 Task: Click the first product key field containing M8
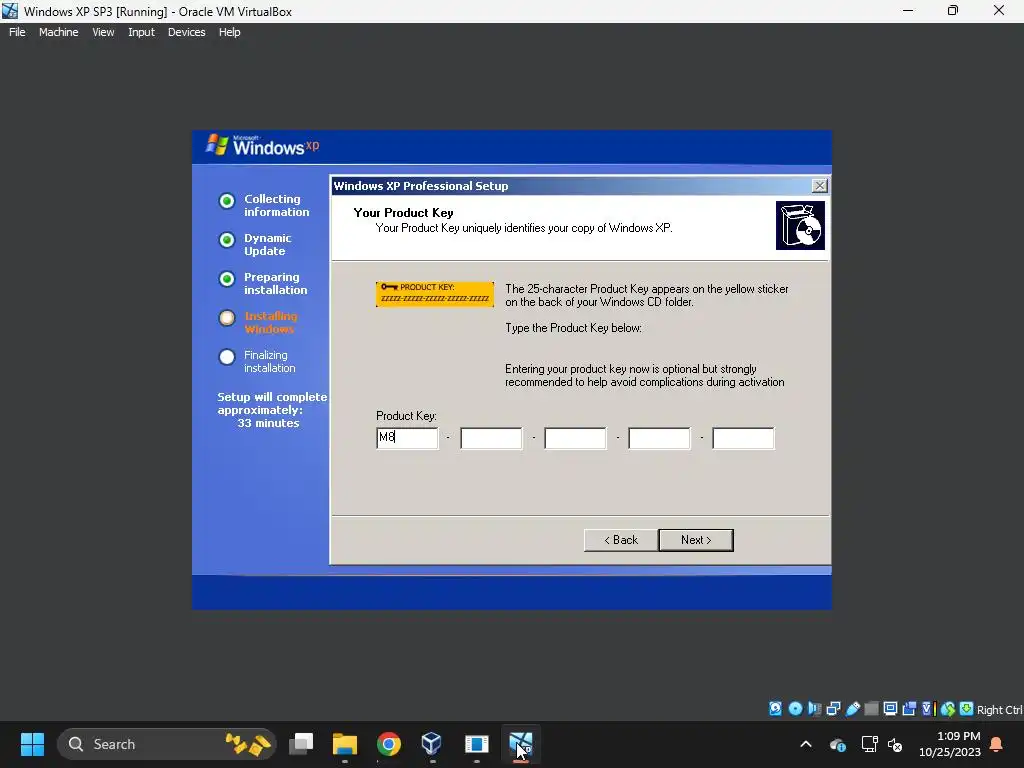coord(407,438)
